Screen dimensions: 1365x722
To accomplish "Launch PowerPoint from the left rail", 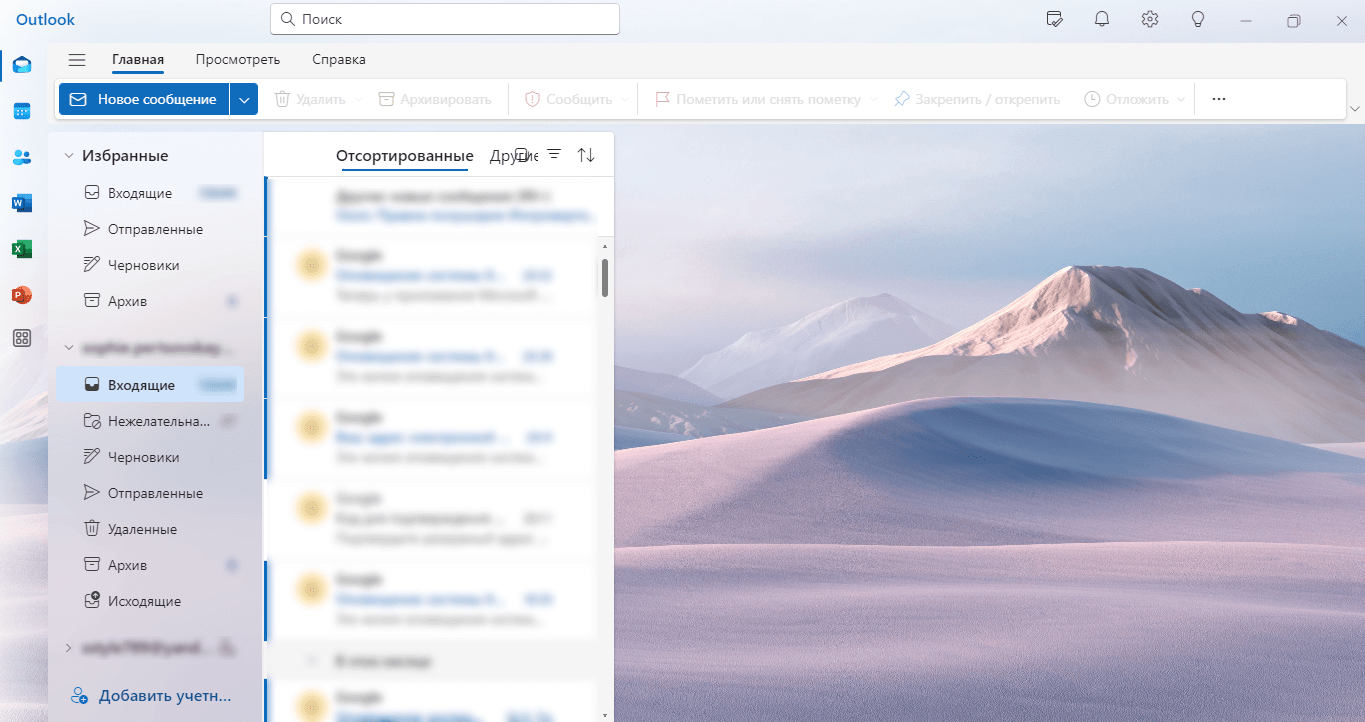I will coord(22,295).
